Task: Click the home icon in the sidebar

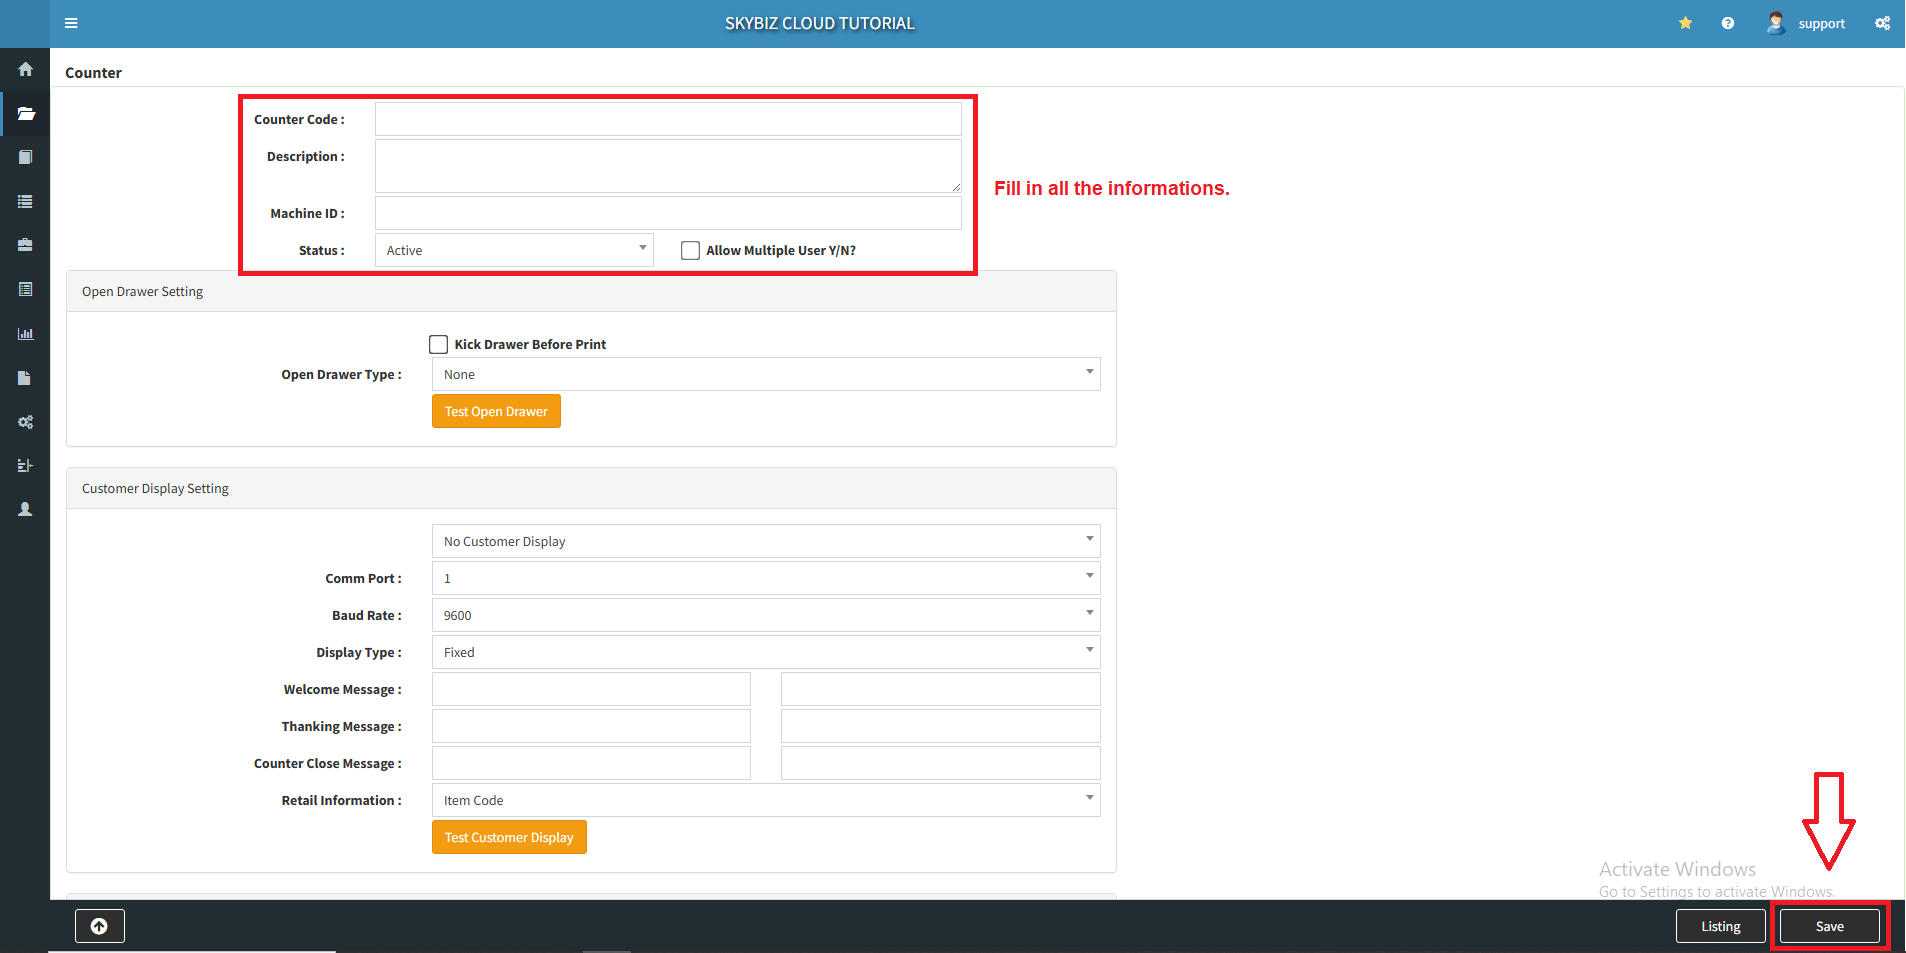Action: (25, 69)
